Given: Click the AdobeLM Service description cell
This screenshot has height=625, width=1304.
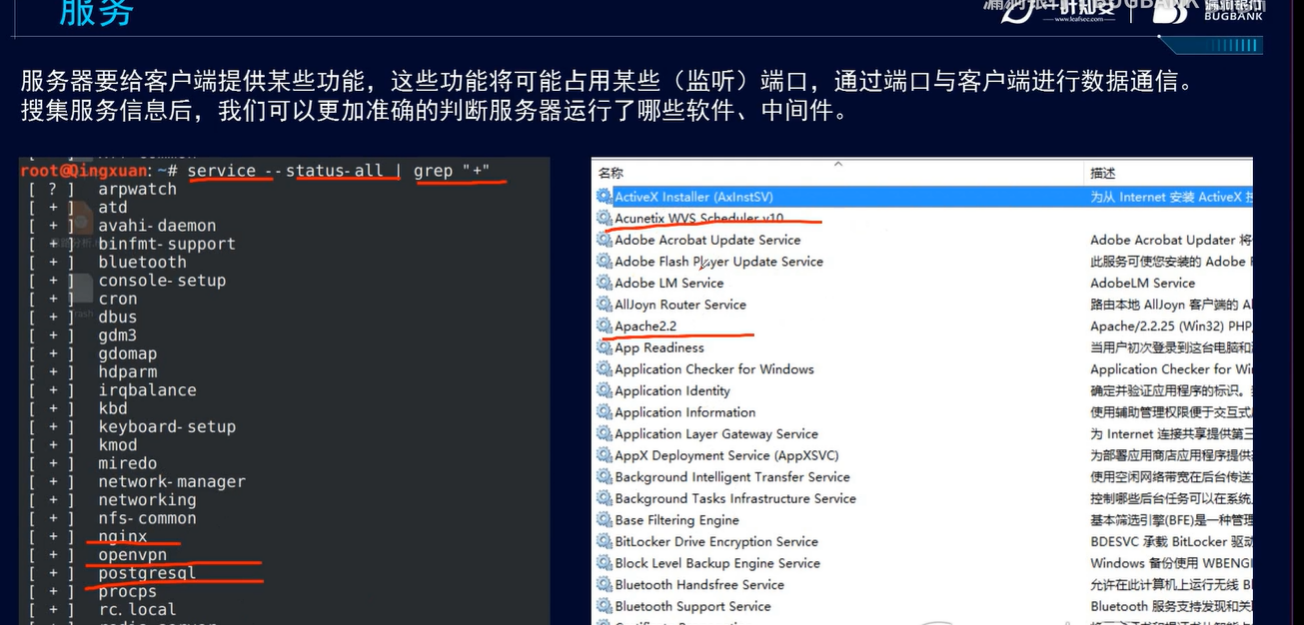Looking at the screenshot, I should click(1142, 283).
